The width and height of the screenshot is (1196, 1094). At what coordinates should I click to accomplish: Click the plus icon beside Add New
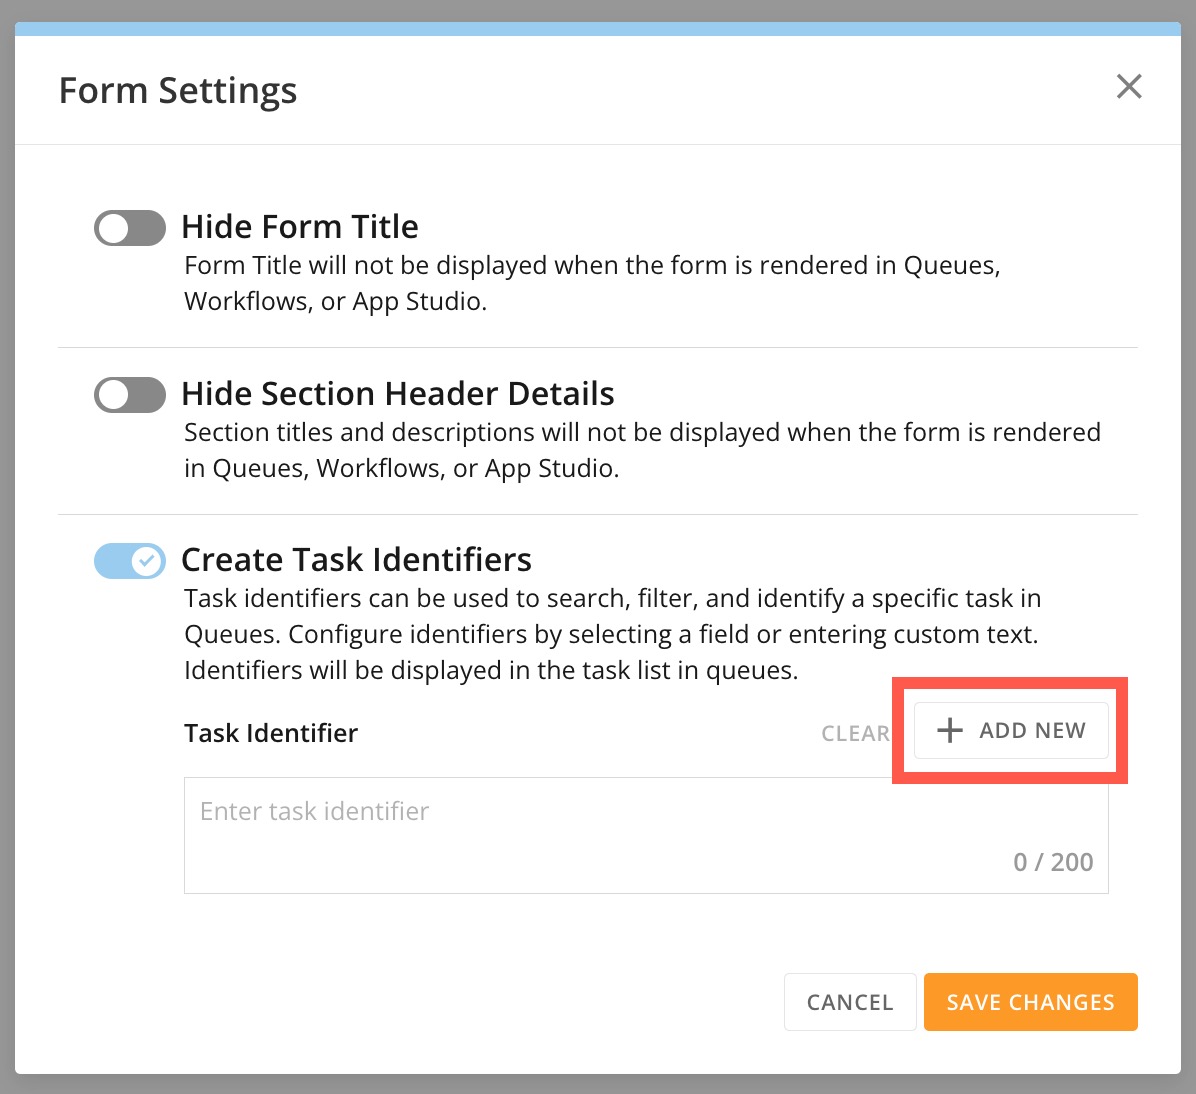[950, 731]
